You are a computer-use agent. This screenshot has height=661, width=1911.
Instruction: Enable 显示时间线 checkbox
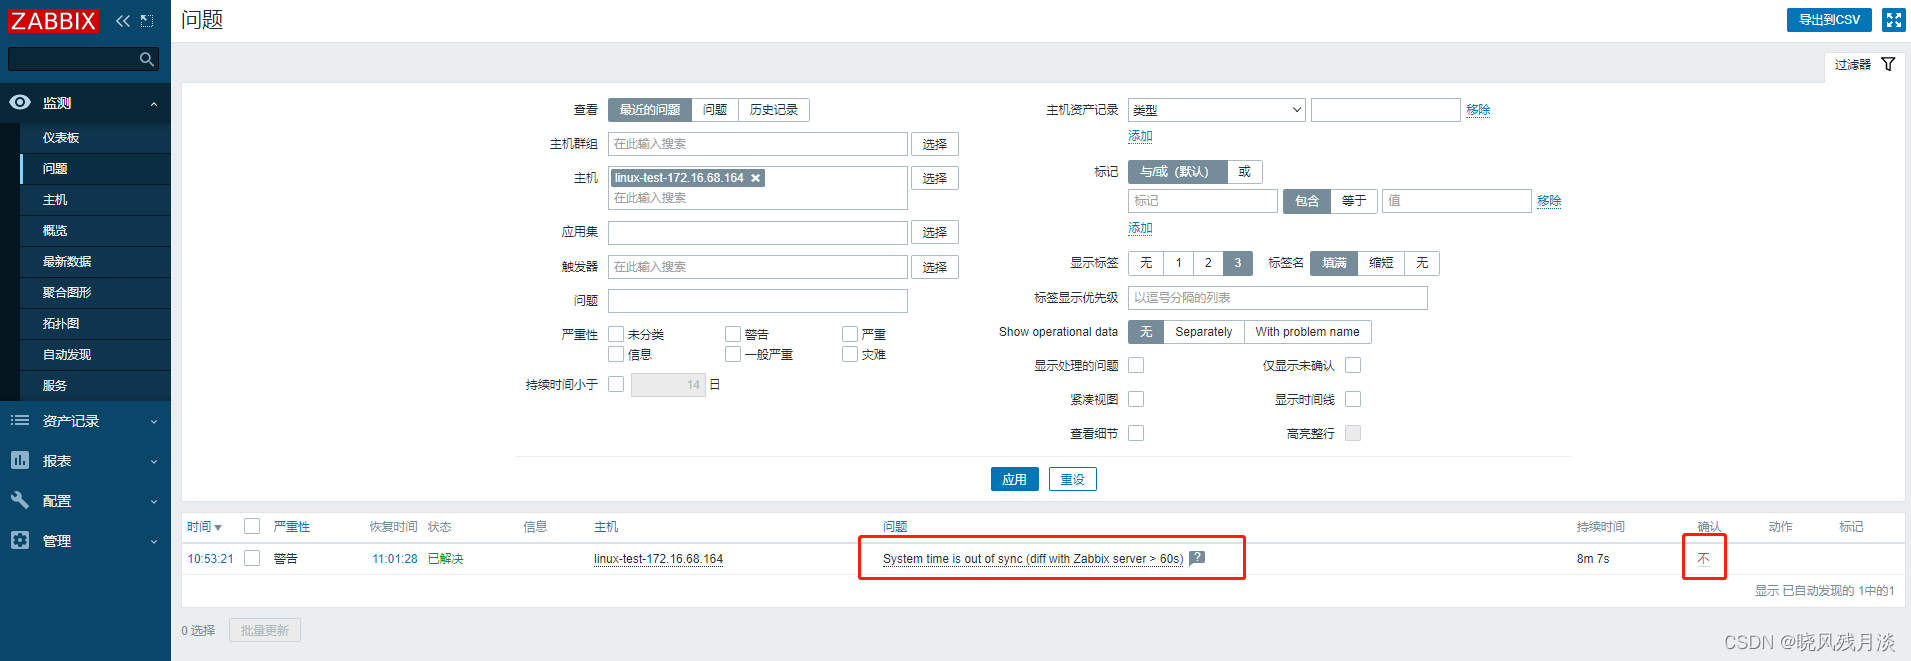pos(1353,399)
